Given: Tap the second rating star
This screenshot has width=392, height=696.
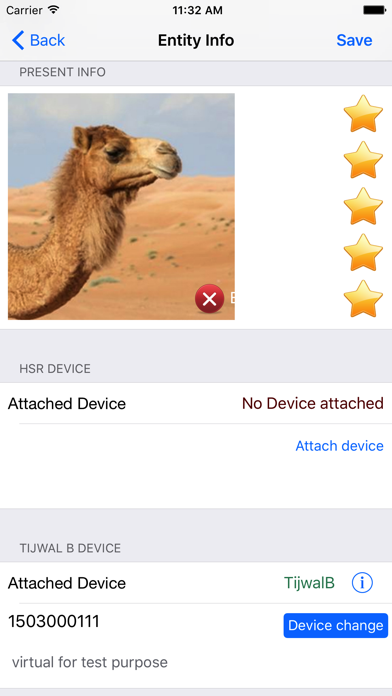Looking at the screenshot, I should (363, 160).
